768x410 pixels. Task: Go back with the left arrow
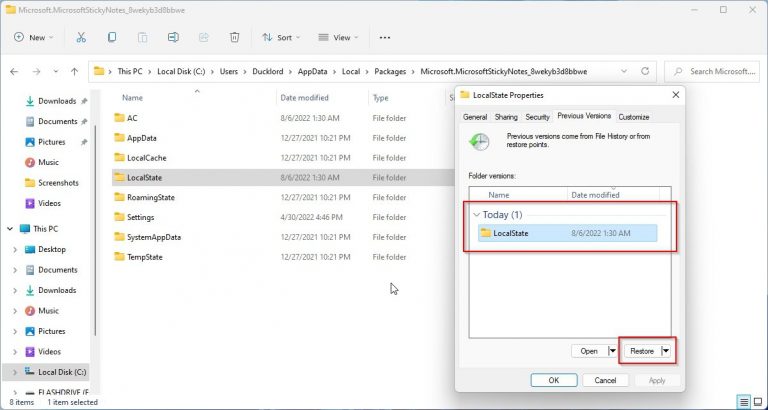[x=14, y=72]
